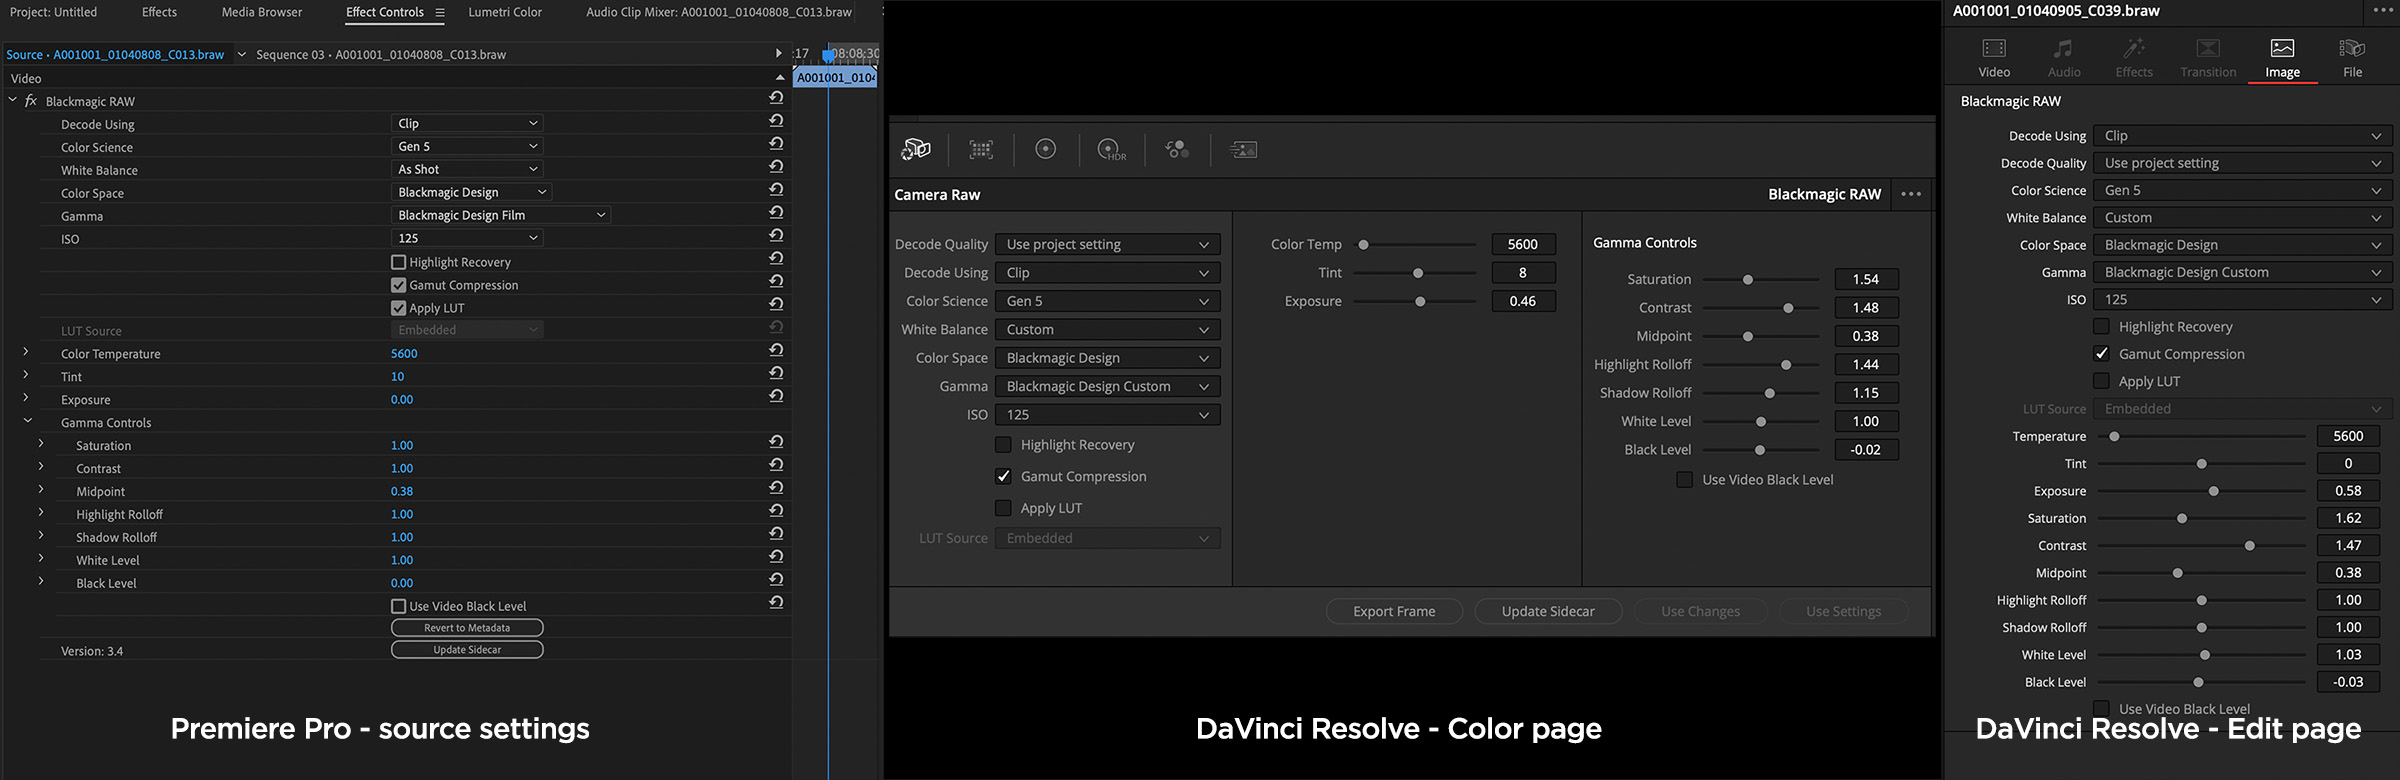The image size is (2400, 780).
Task: Enable Use Video Black Level in Premiere
Action: [398, 606]
